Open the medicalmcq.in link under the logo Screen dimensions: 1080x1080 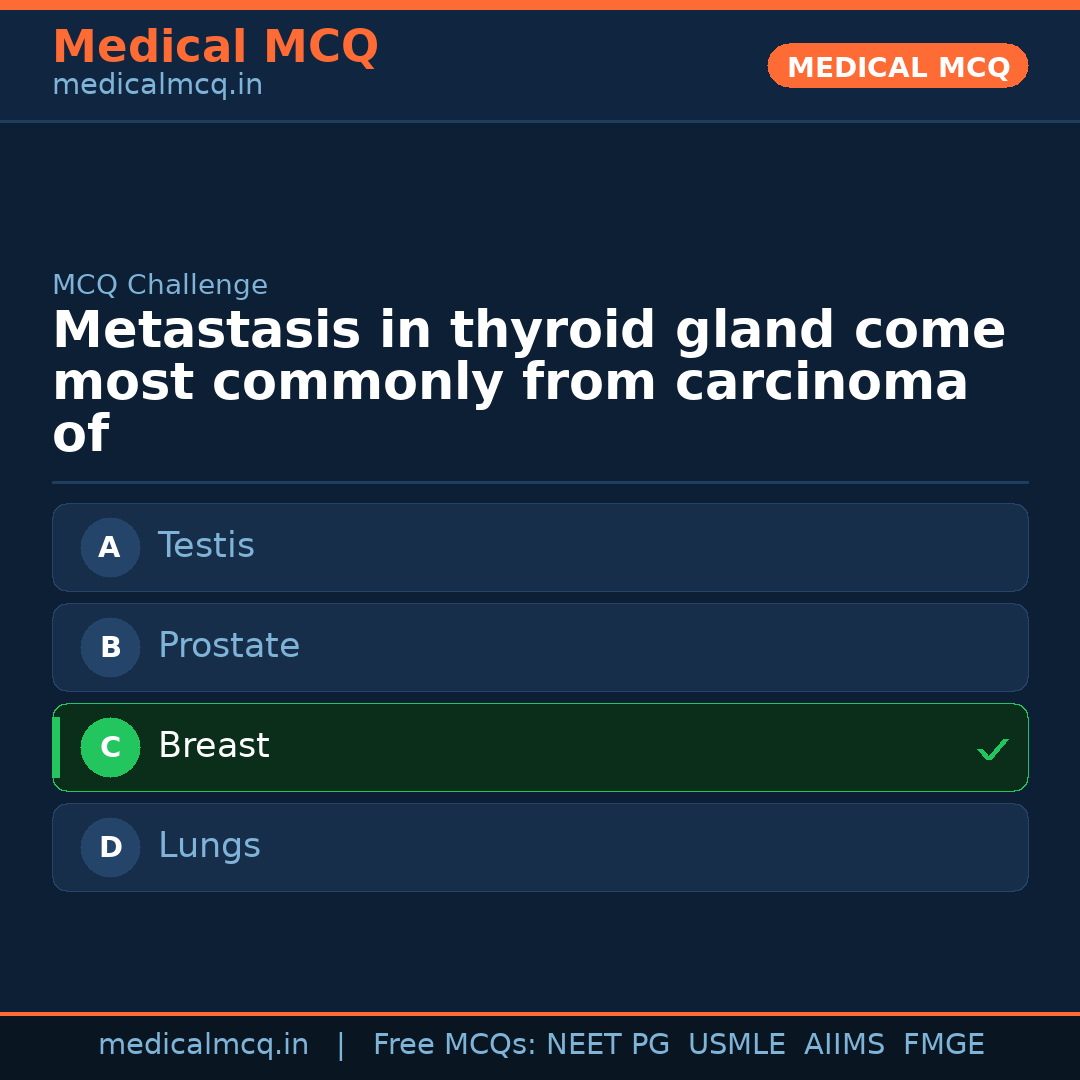(156, 84)
